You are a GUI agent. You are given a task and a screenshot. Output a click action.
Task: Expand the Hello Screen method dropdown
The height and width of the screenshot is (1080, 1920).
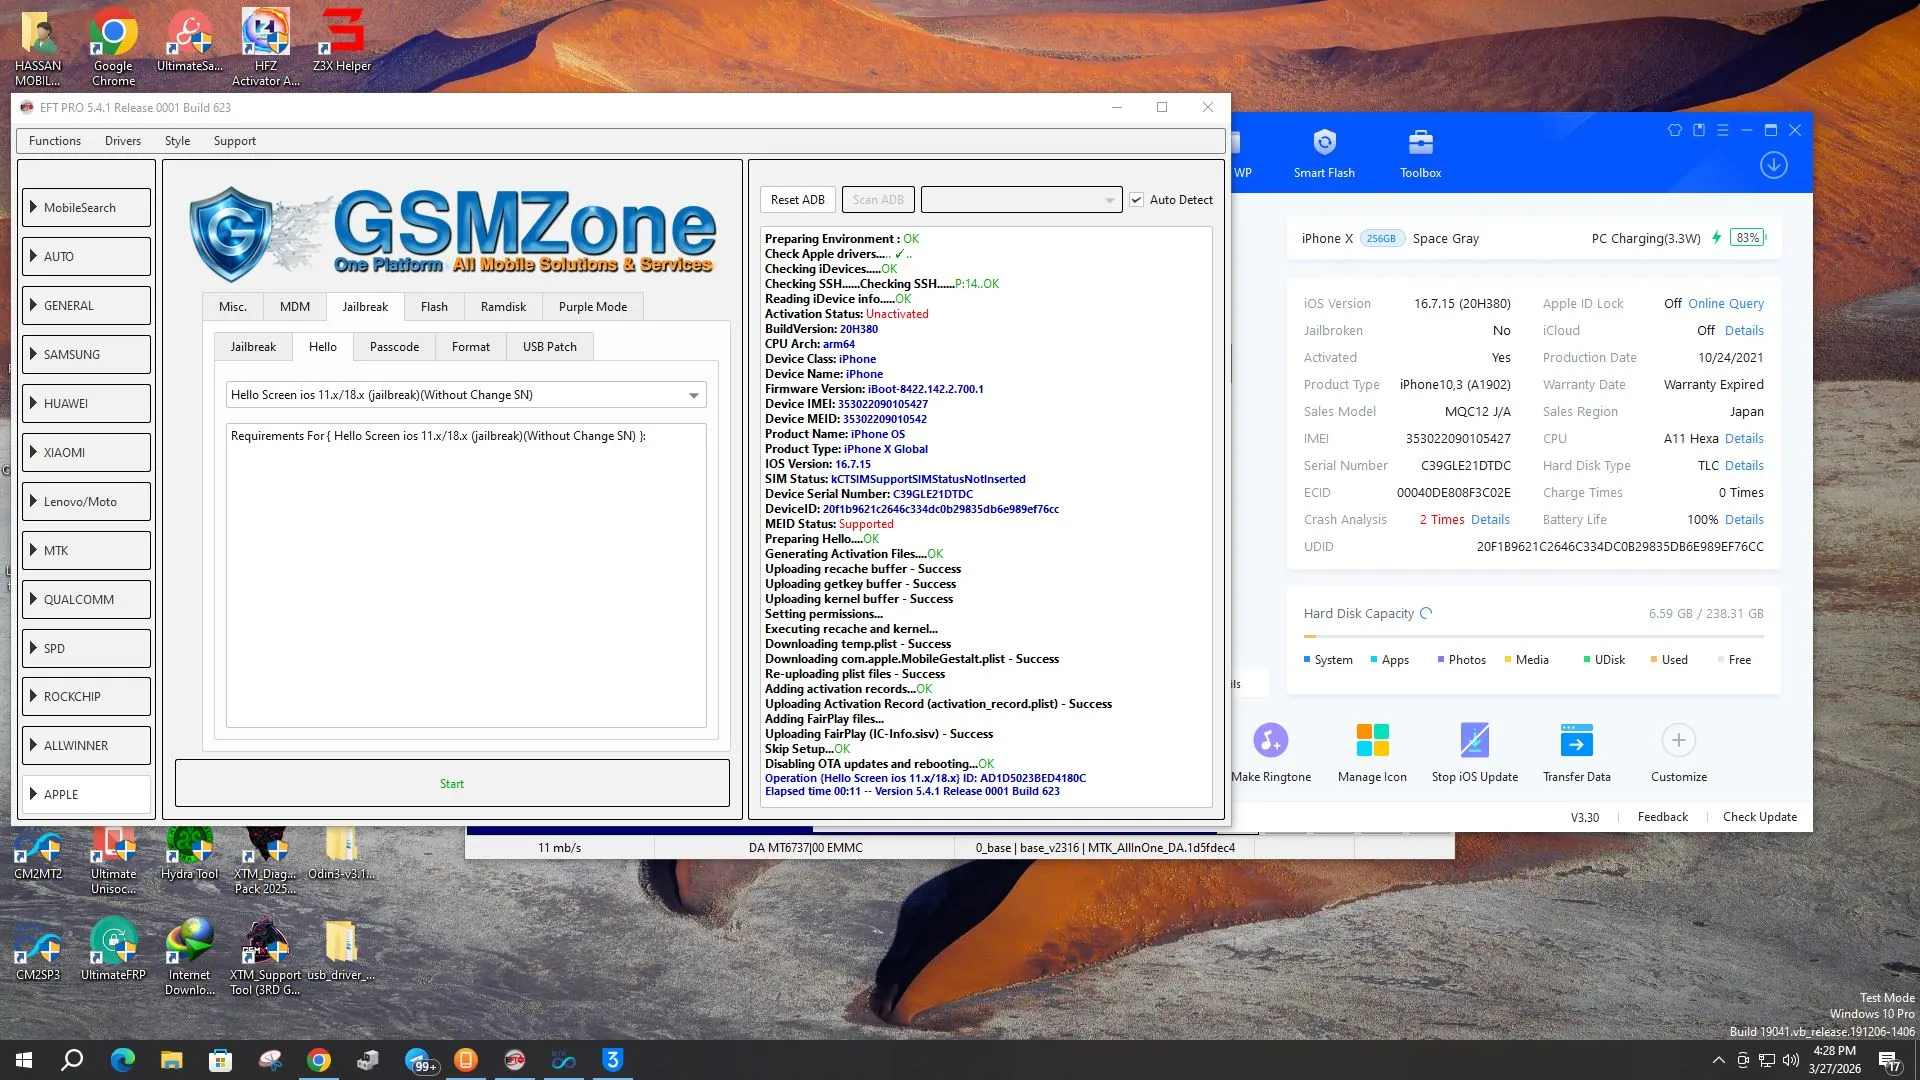click(x=693, y=396)
